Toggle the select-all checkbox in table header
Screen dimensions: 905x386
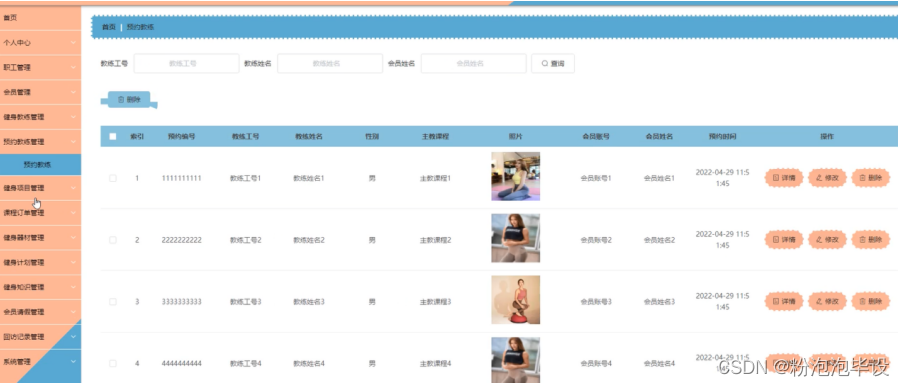[113, 137]
